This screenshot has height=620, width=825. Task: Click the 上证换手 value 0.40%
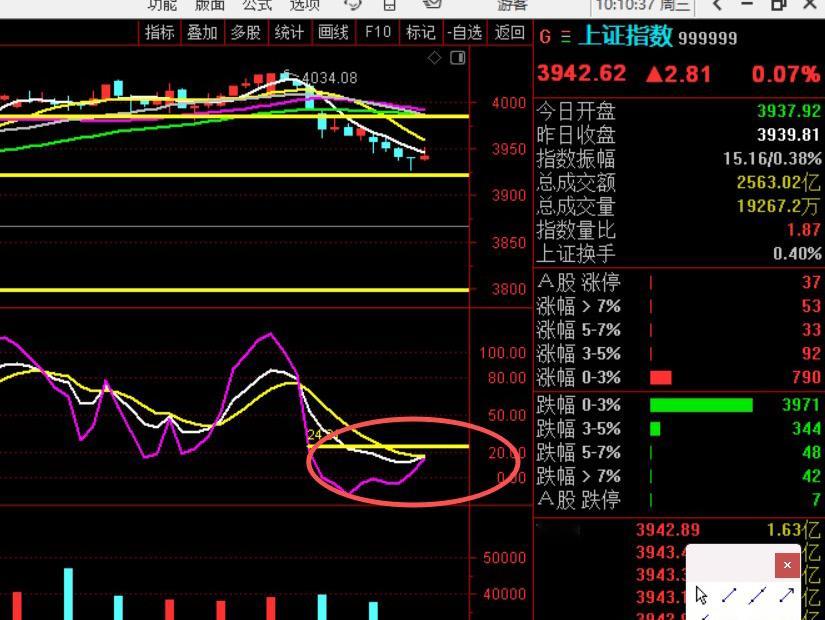pos(797,254)
